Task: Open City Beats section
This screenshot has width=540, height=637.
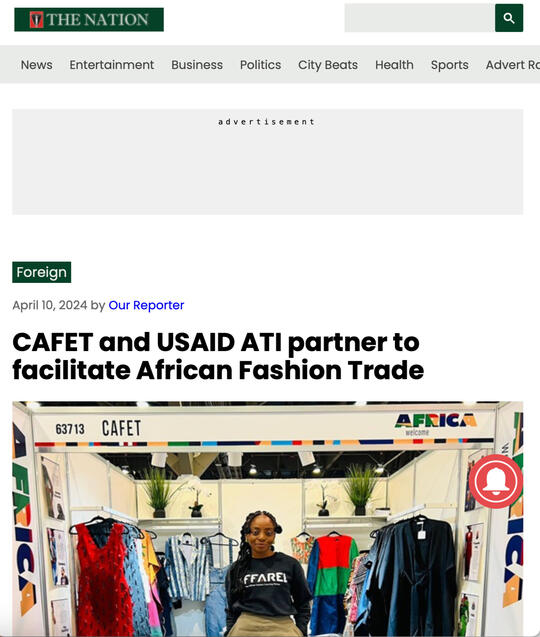Action: point(328,65)
